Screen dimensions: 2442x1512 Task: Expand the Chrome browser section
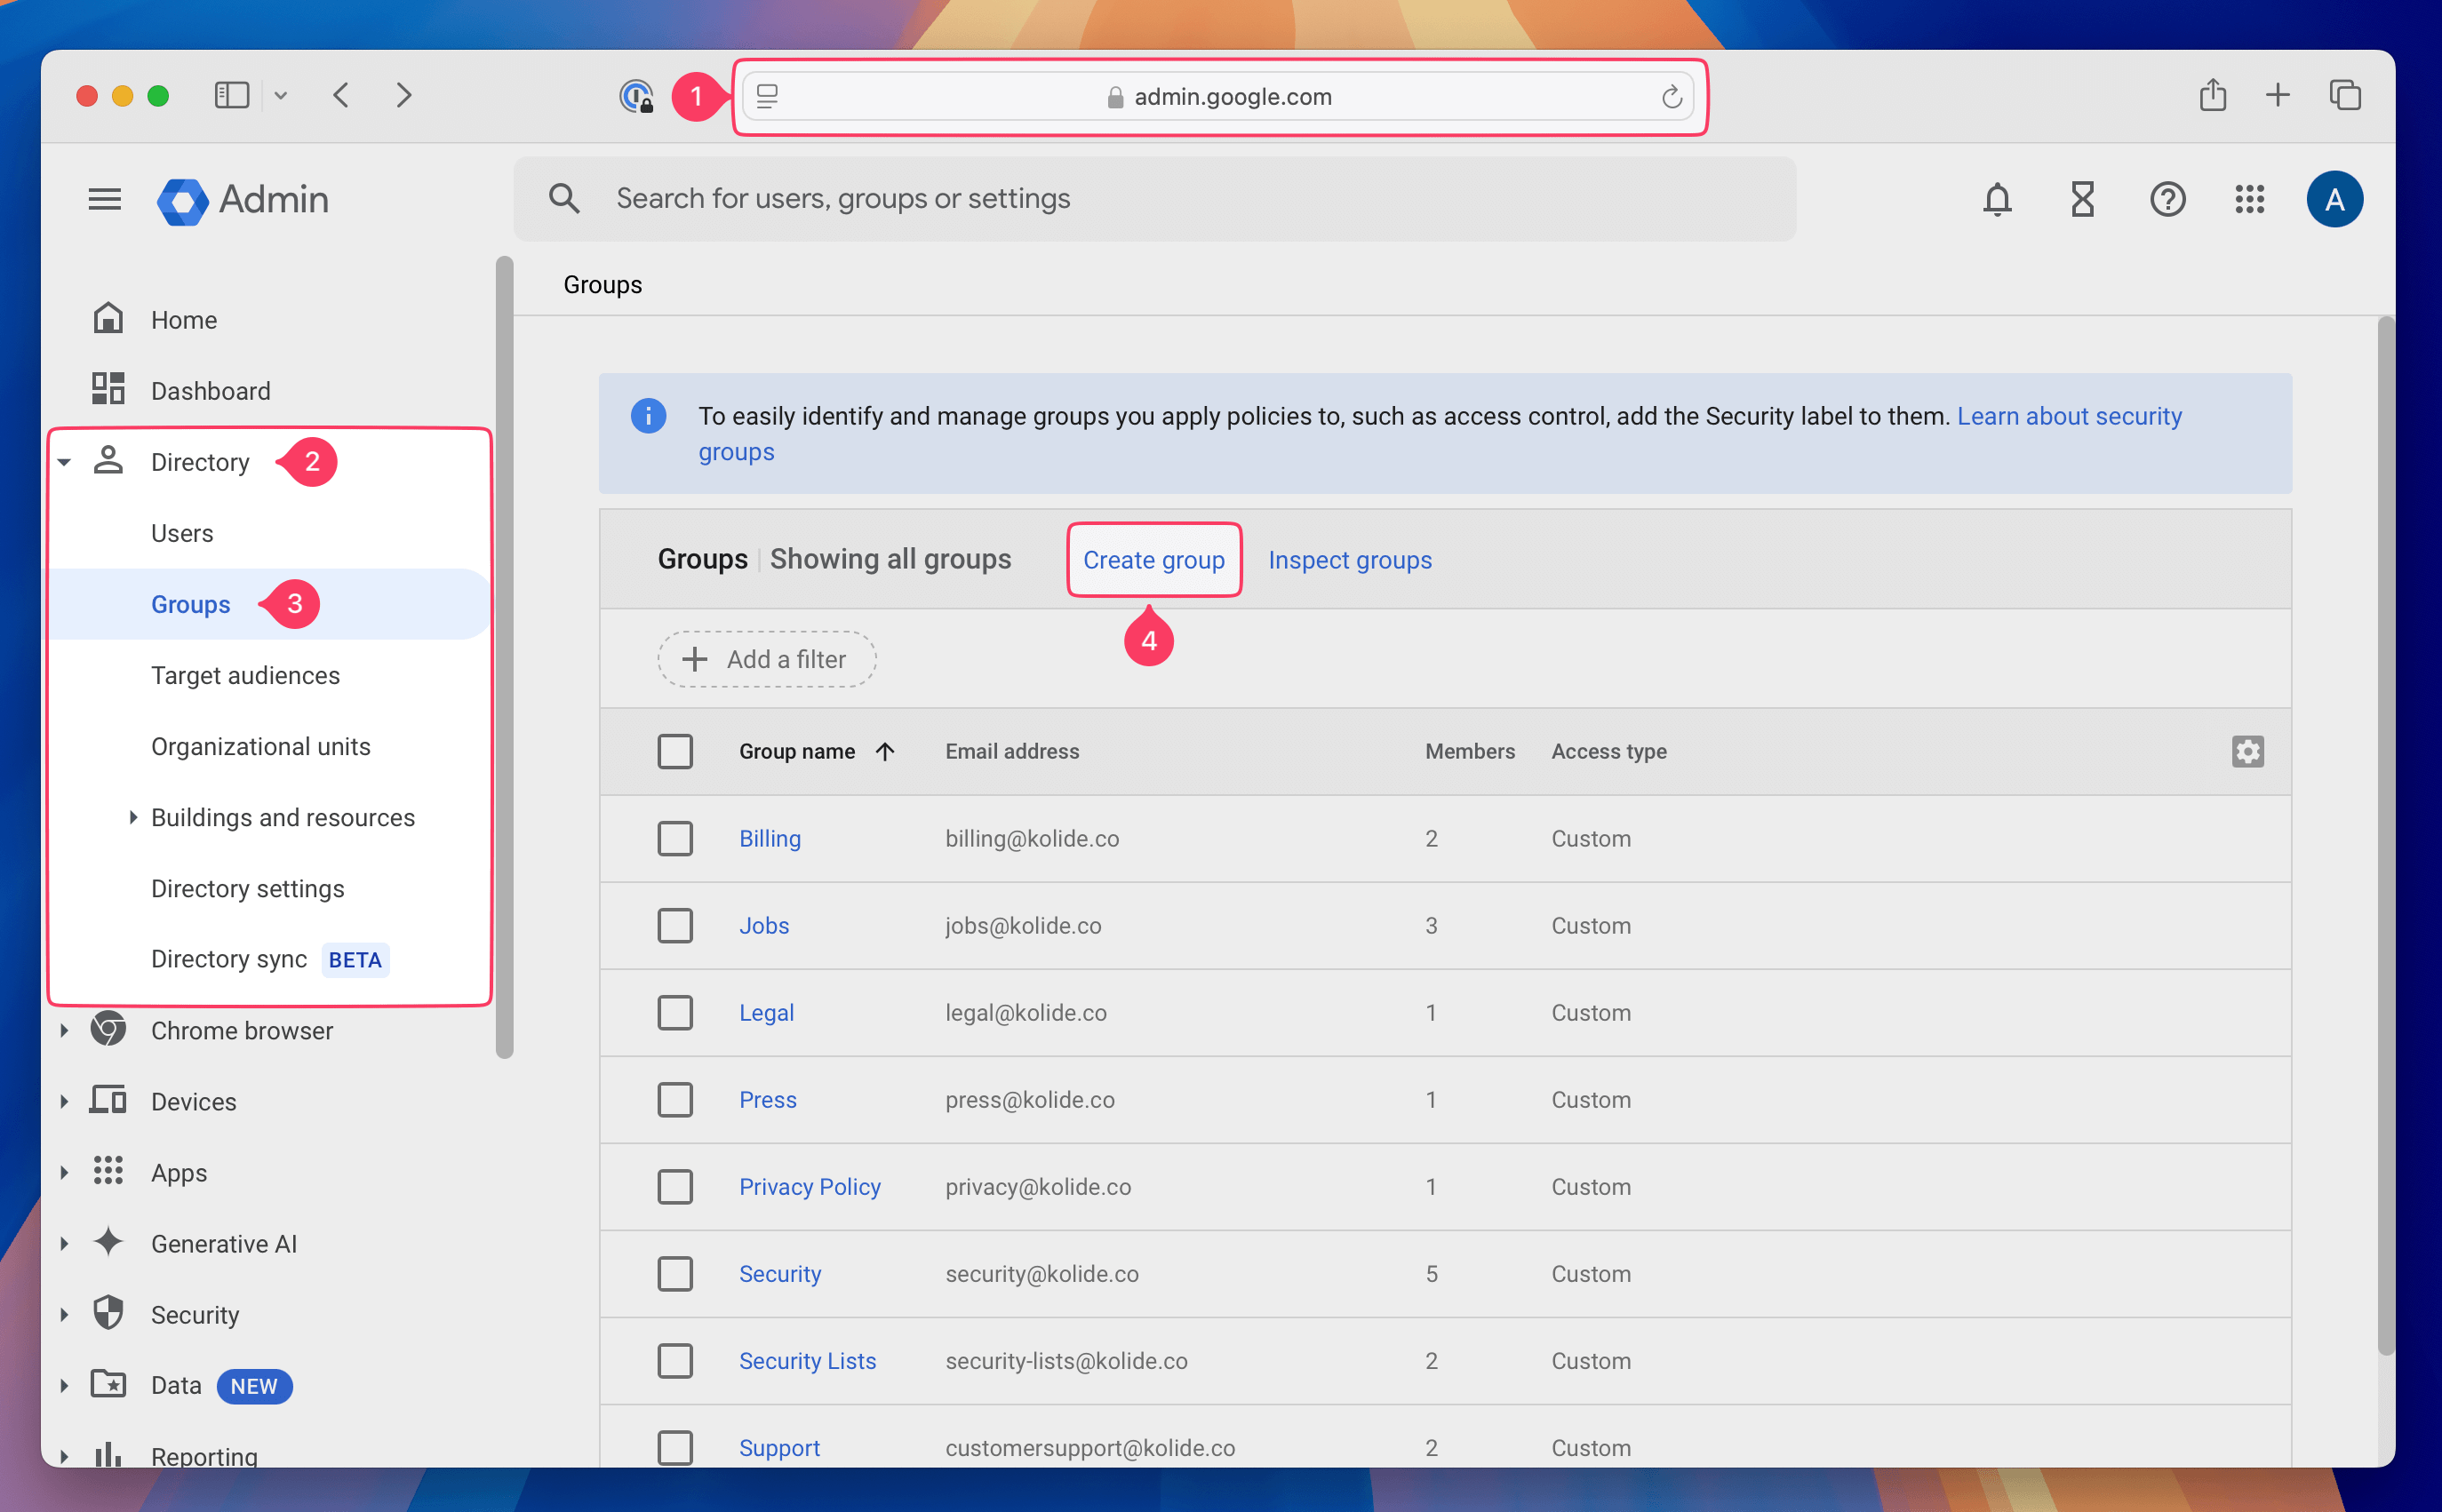(x=65, y=1030)
